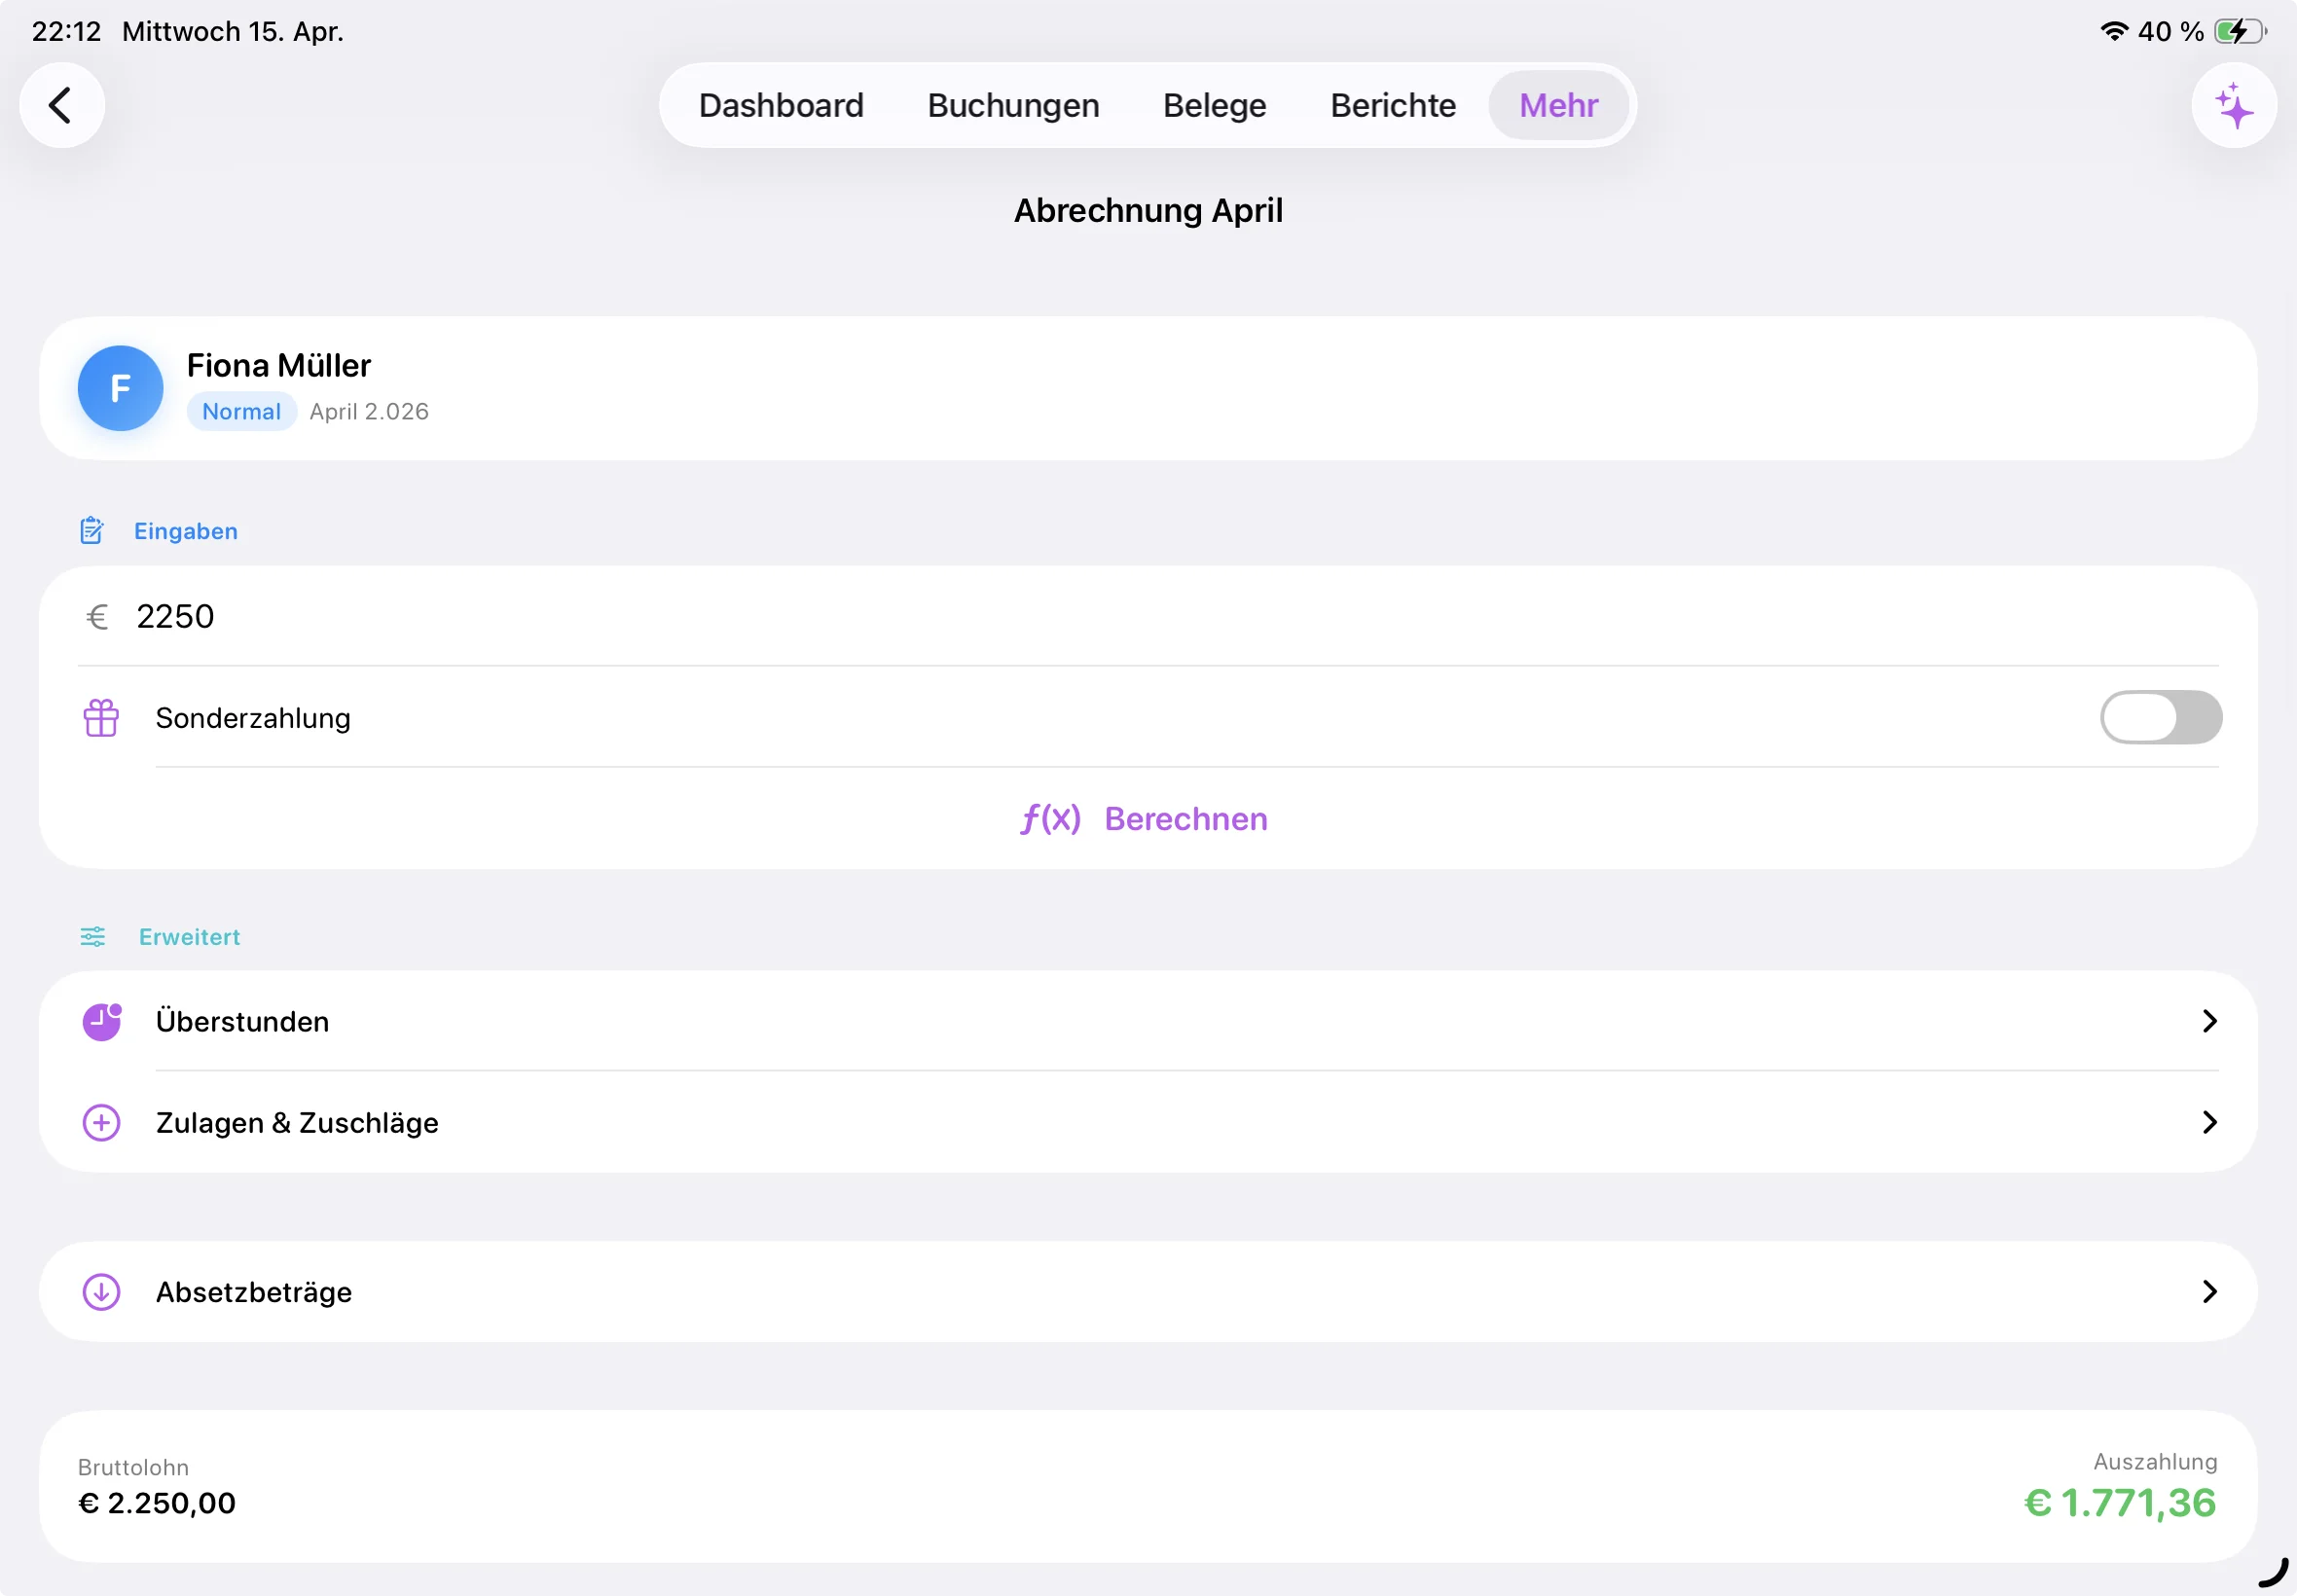
Task: Open the Absetzbeträge row
Action: tap(1148, 1292)
